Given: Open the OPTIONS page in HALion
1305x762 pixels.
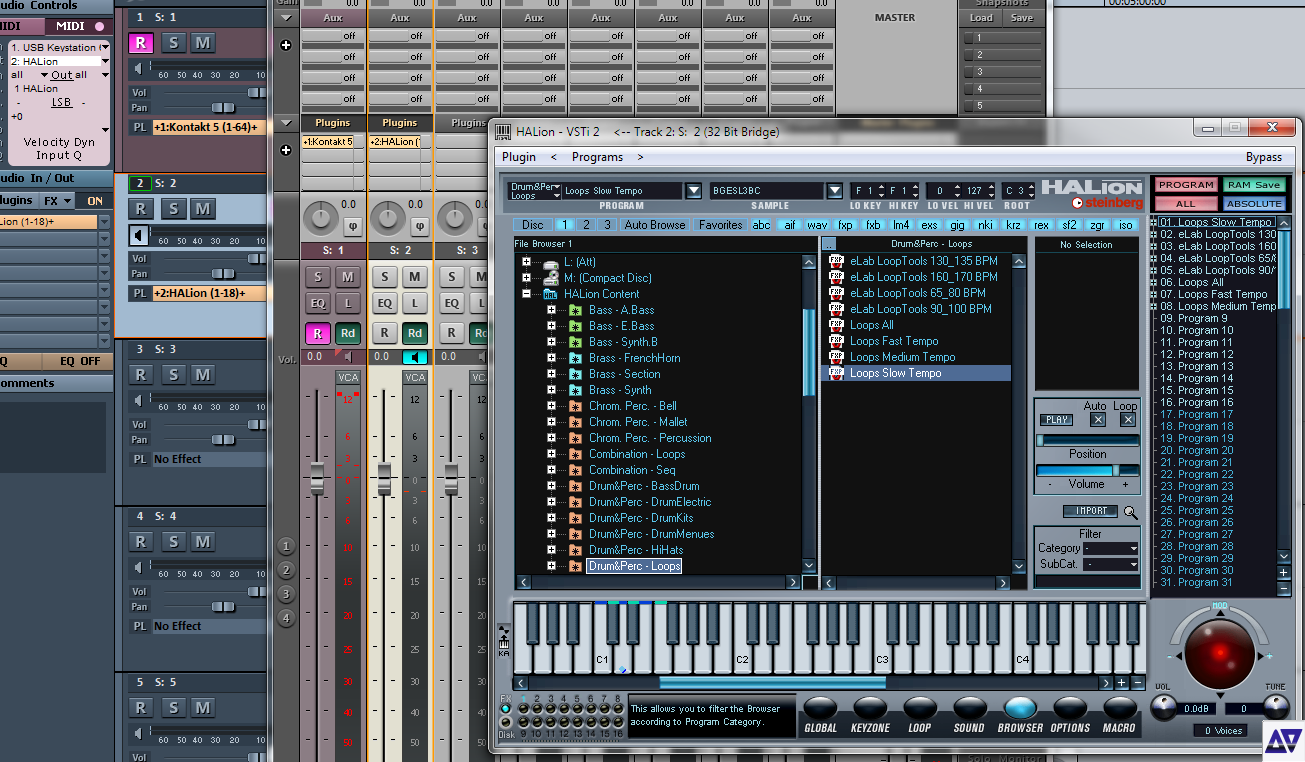Looking at the screenshot, I should click(1070, 709).
